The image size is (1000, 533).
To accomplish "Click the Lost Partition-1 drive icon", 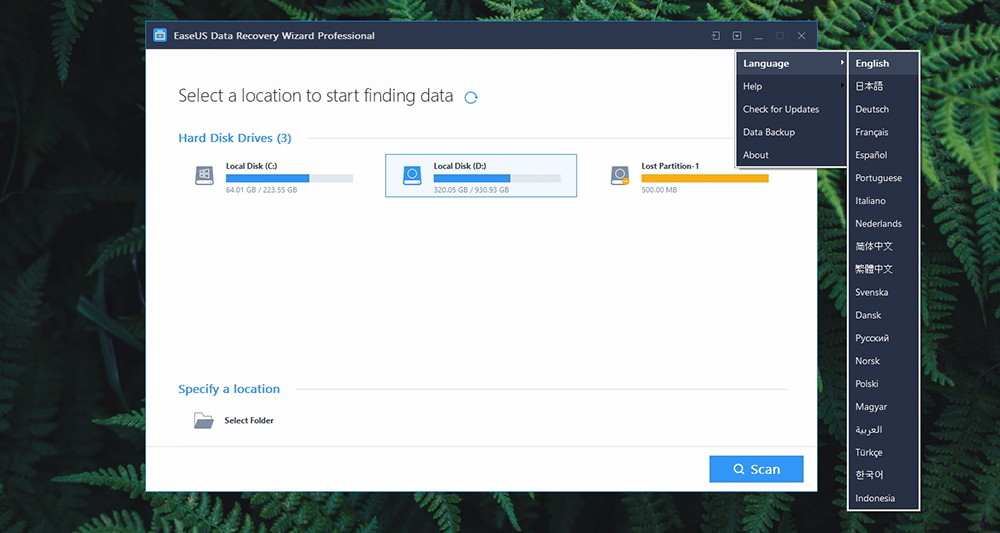I will click(x=620, y=175).
